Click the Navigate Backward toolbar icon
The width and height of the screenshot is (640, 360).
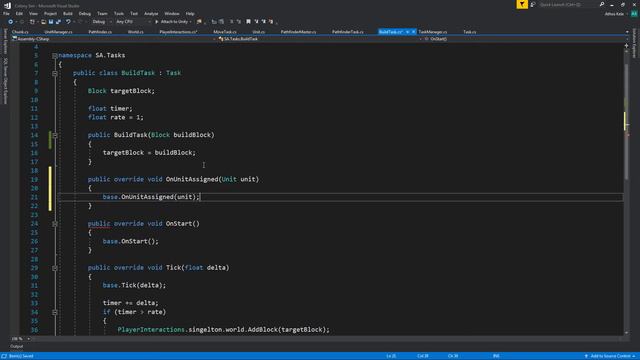tap(11, 22)
